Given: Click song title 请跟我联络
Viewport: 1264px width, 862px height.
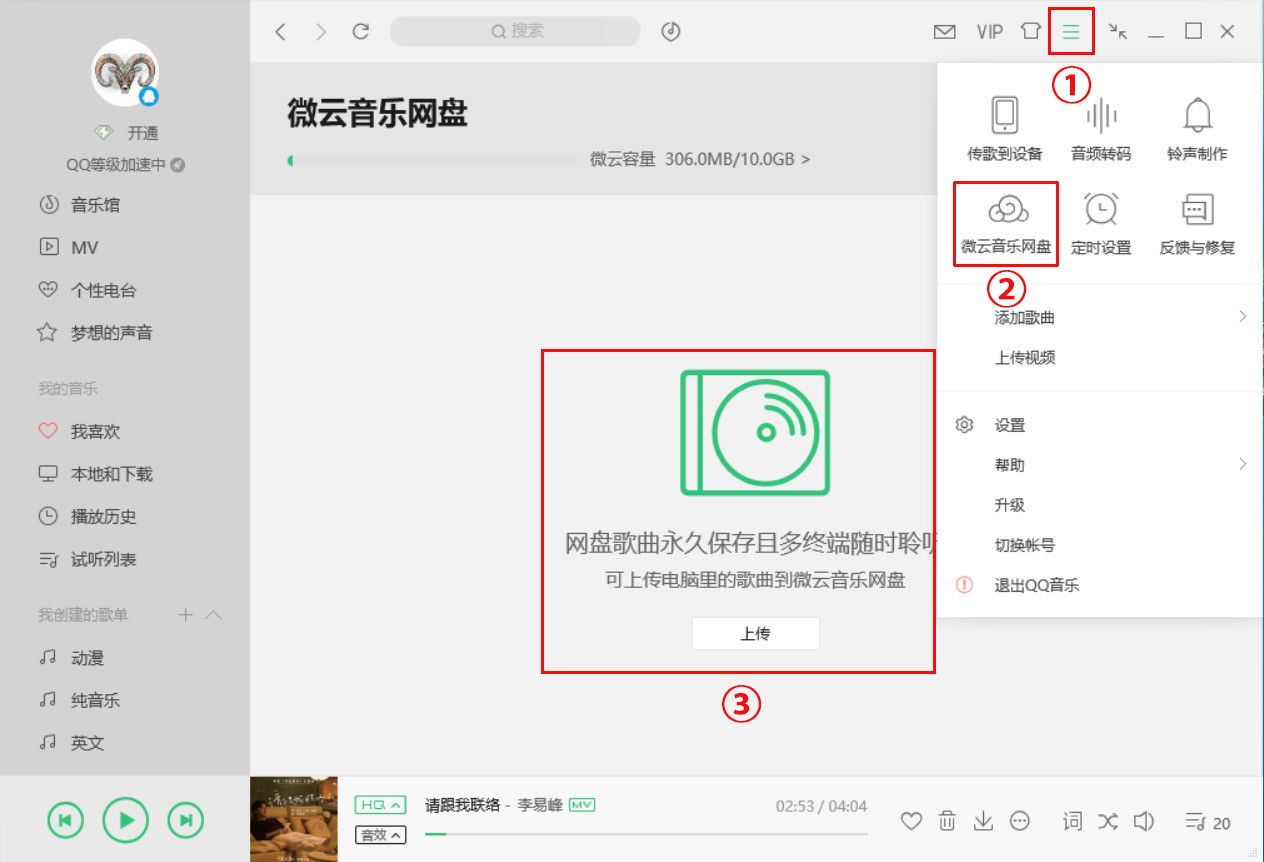Looking at the screenshot, I should (462, 805).
